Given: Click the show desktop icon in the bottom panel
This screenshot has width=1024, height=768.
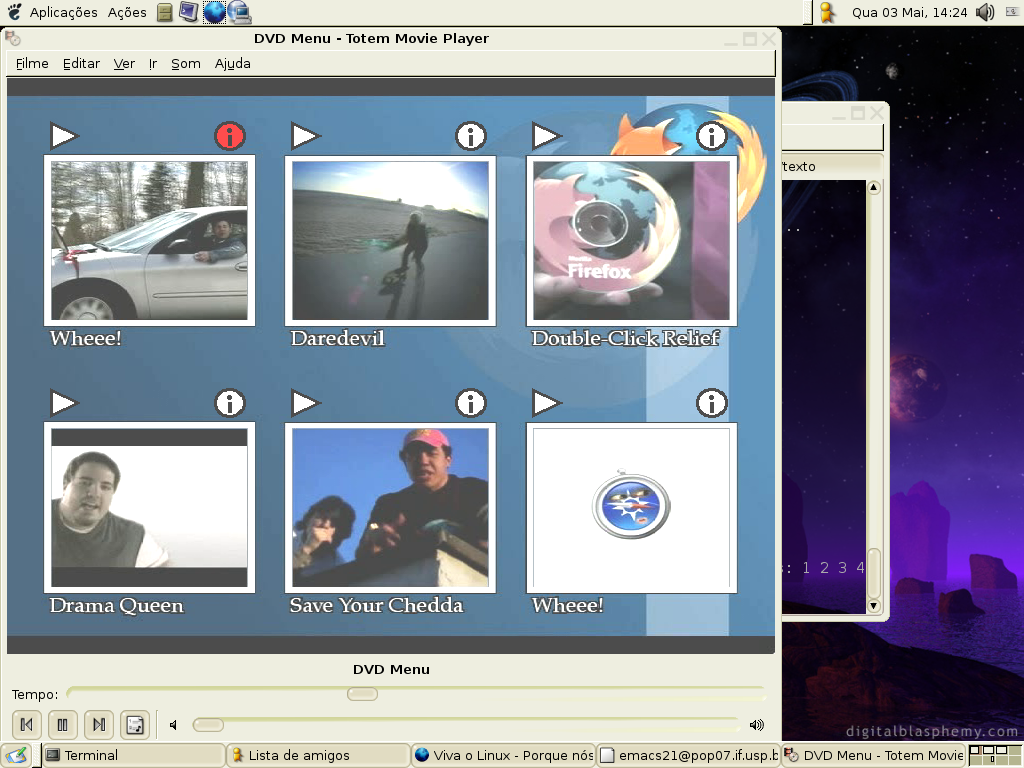Looking at the screenshot, I should tap(16, 756).
